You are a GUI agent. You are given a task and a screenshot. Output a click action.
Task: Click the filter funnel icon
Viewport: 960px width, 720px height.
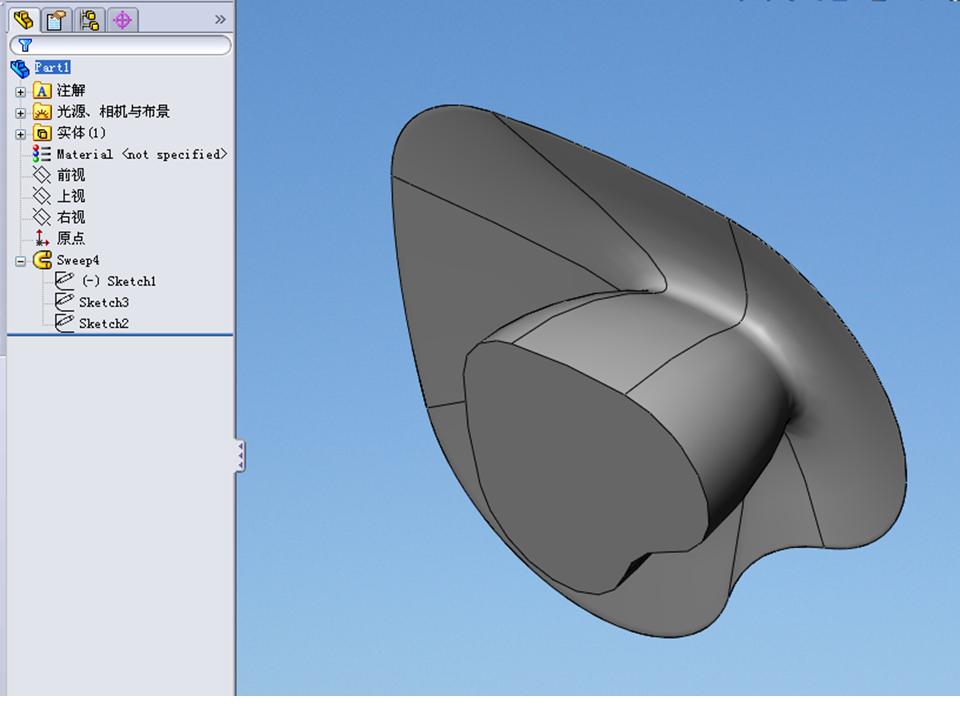[25, 45]
